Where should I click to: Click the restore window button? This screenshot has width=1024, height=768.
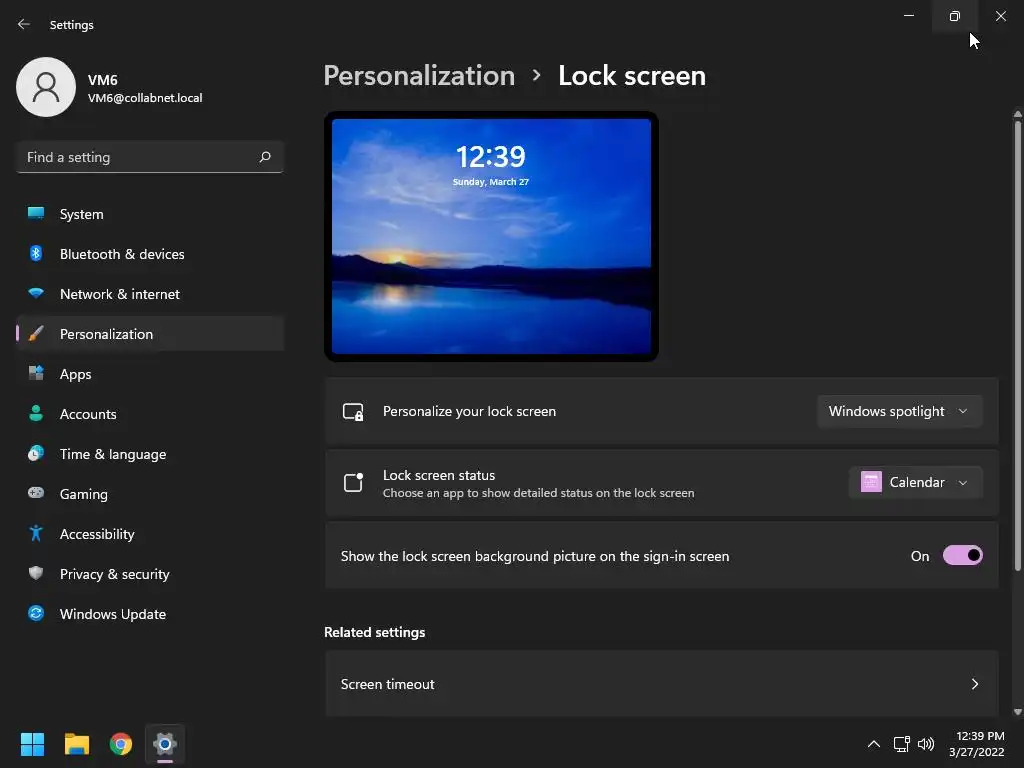955,16
